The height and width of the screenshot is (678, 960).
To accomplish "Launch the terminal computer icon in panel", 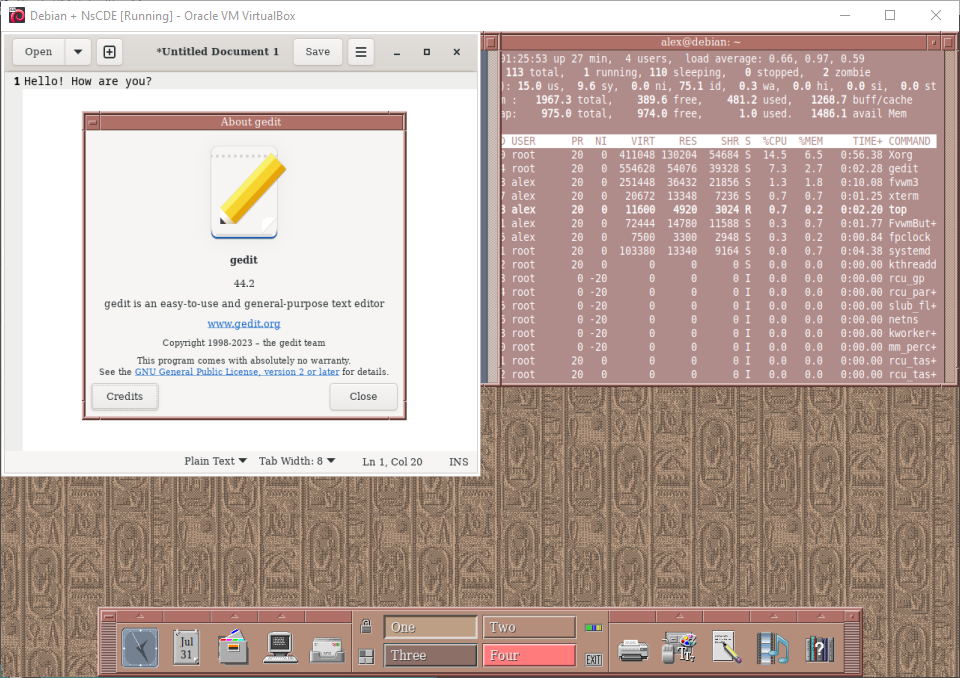I will (280, 648).
